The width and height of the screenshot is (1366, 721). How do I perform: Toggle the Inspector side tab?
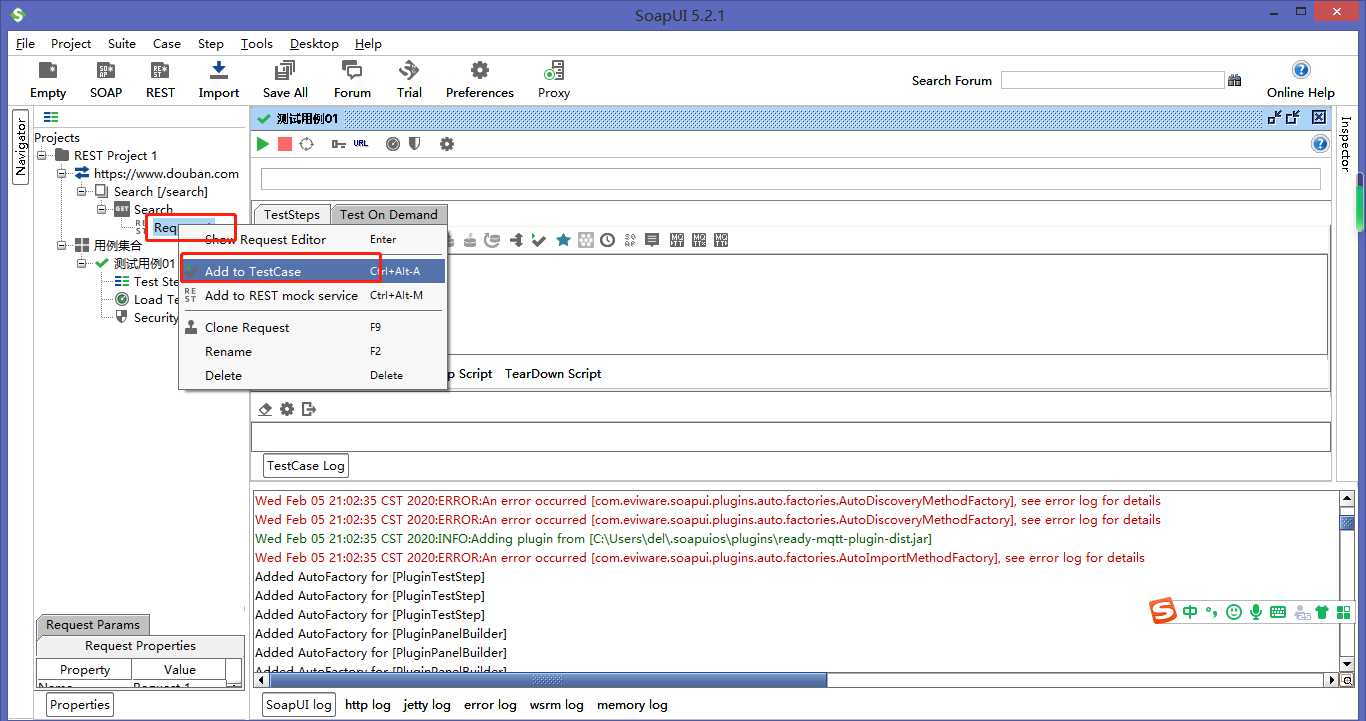point(1345,144)
